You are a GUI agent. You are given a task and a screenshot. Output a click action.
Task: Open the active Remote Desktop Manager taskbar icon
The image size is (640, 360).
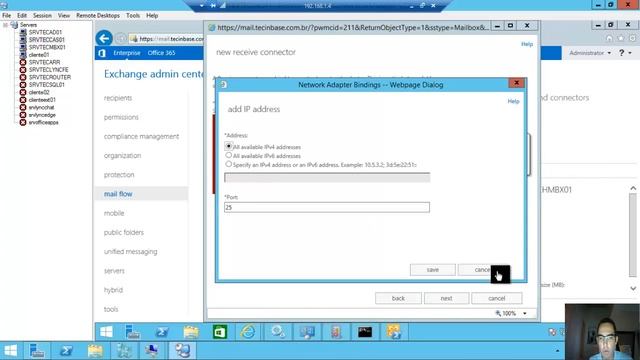tap(182, 351)
